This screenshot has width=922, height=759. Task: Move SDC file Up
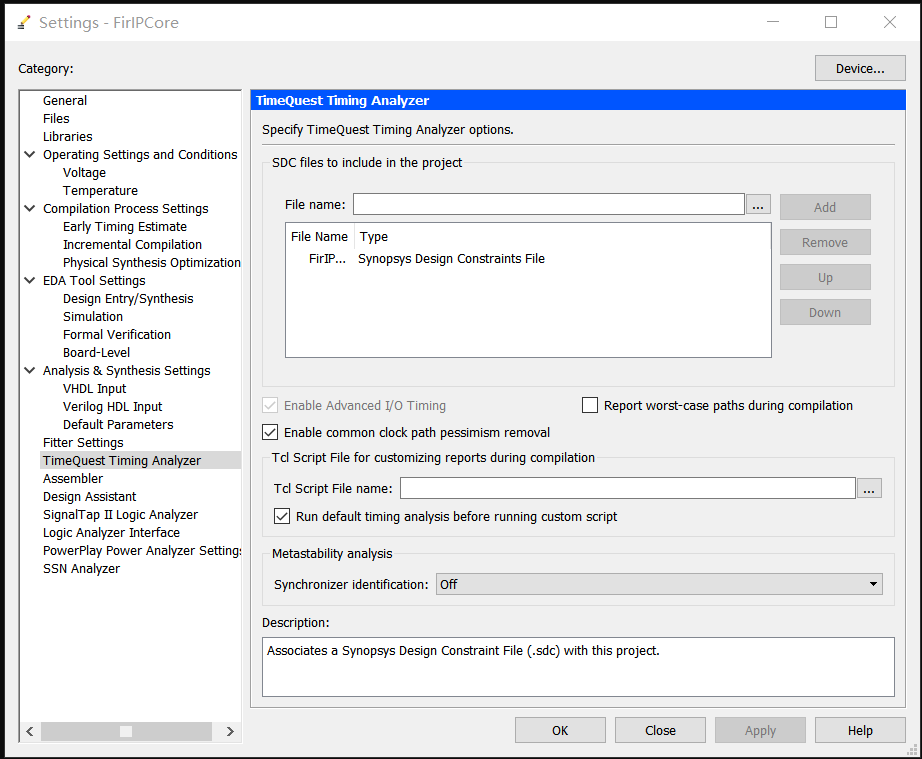(x=825, y=277)
